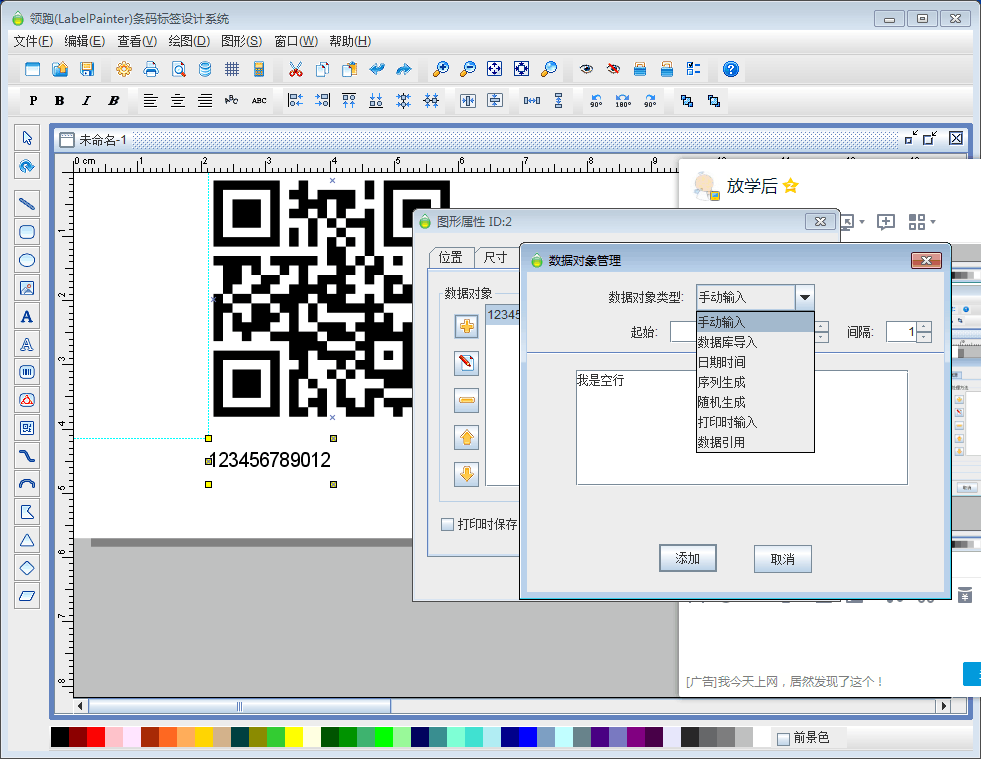Toggle bold B text formatting
This screenshot has height=759, width=981.
59,100
